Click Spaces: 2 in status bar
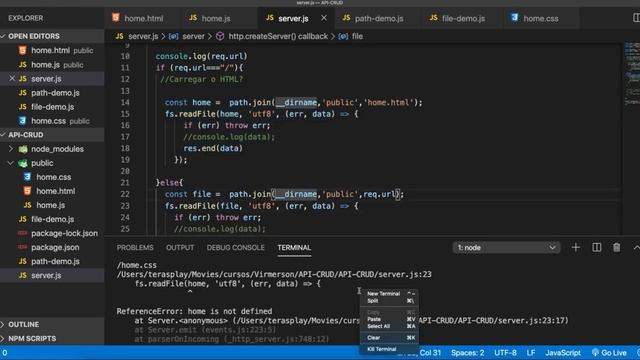Viewport: 640px width, 360px height. 468,353
